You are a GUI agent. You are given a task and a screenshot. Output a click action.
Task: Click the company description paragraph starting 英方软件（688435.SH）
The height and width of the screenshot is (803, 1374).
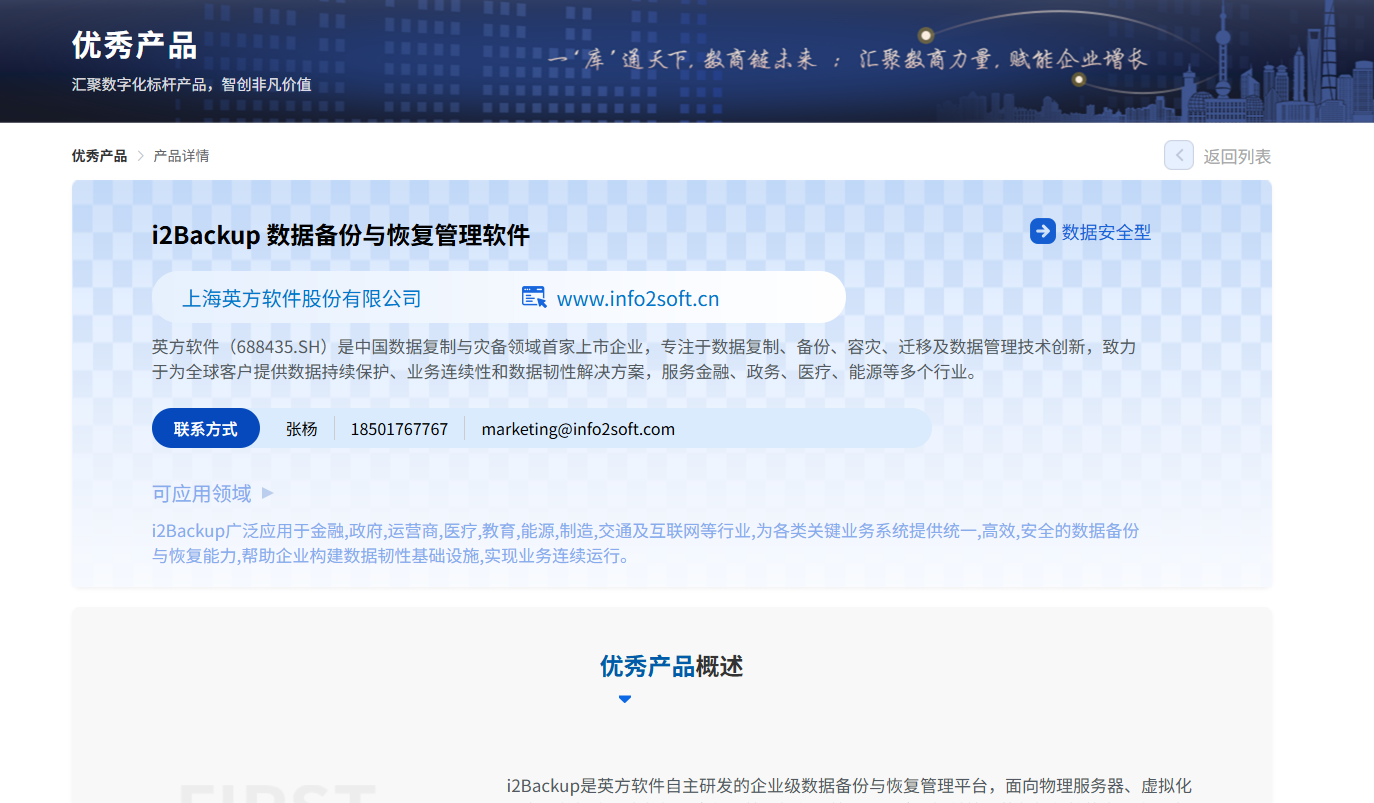pyautogui.click(x=644, y=359)
